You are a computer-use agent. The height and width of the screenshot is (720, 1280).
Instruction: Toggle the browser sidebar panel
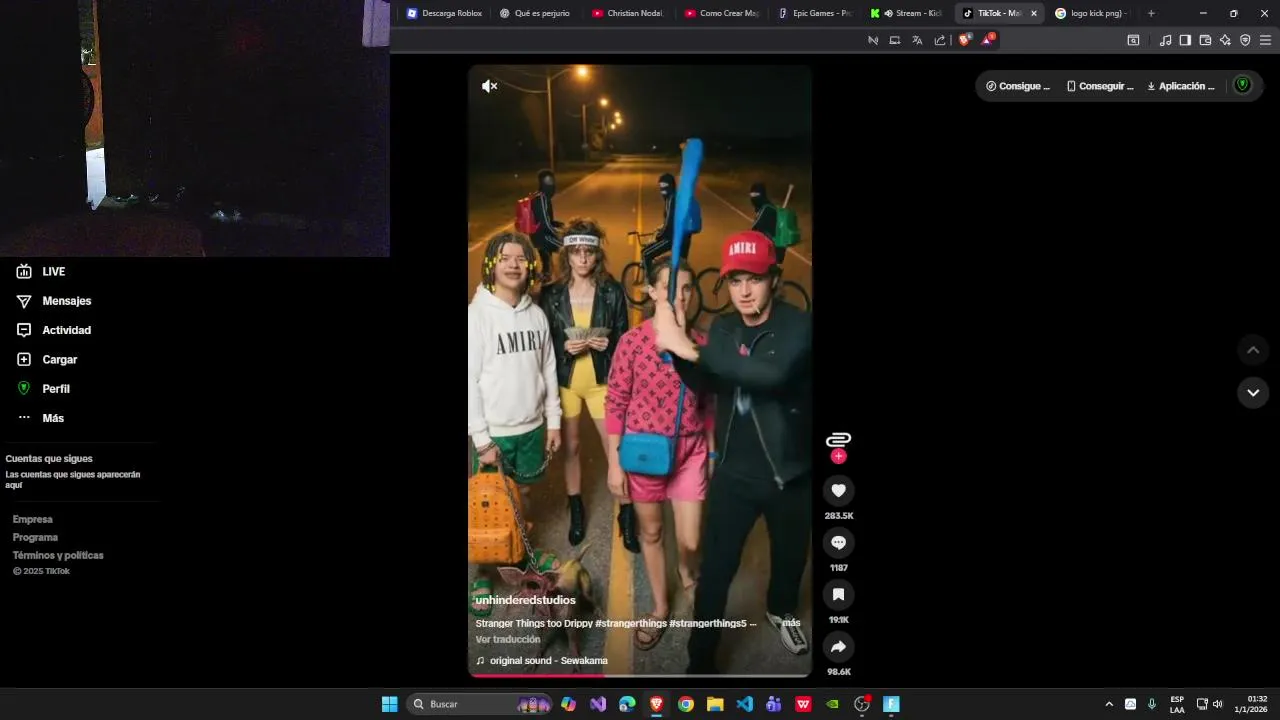click(x=1185, y=40)
